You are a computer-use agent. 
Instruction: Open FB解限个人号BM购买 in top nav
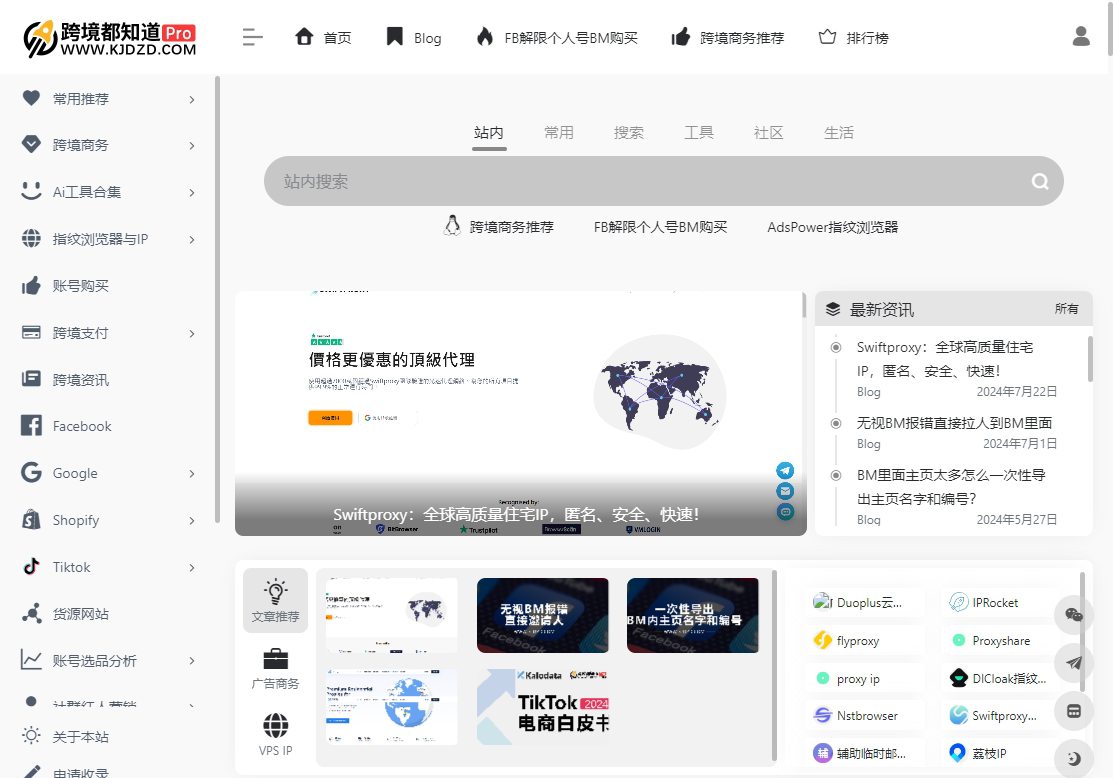(556, 38)
